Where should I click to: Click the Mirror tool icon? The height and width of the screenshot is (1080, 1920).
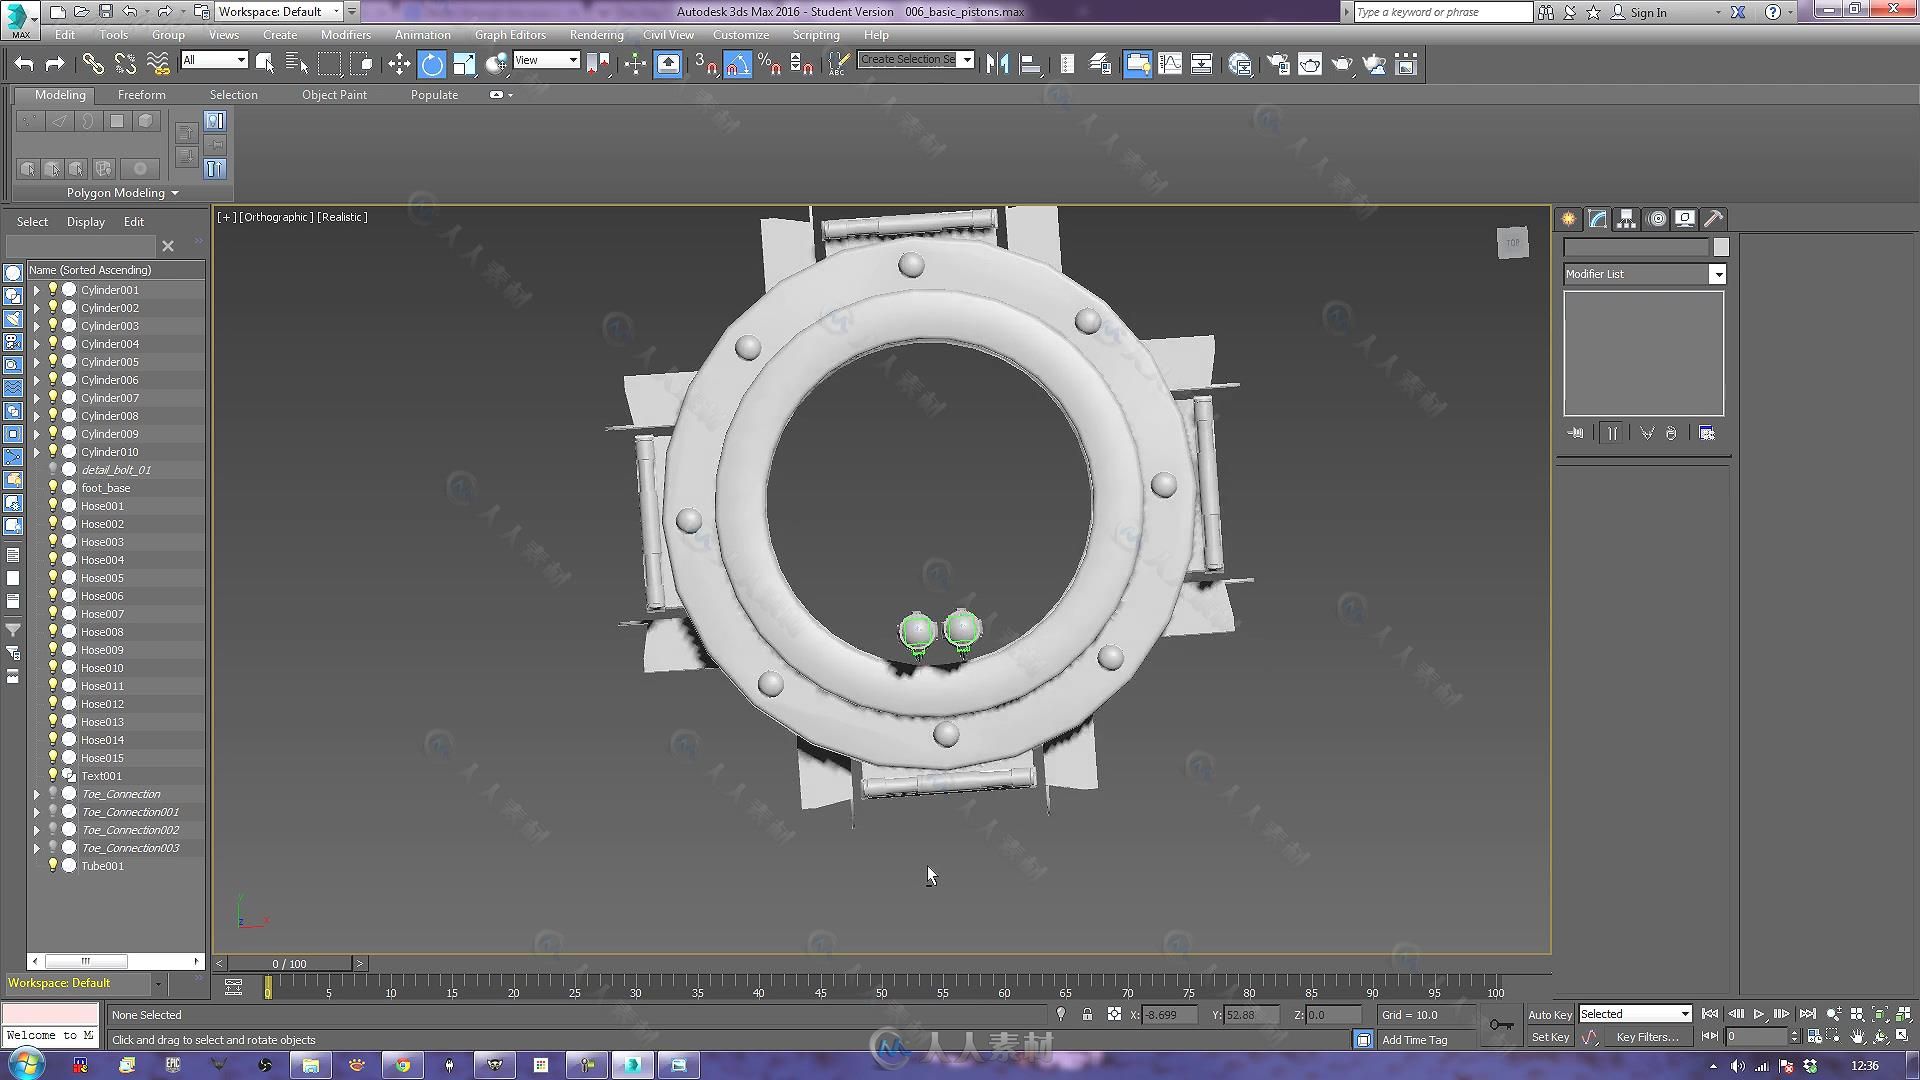click(x=997, y=64)
